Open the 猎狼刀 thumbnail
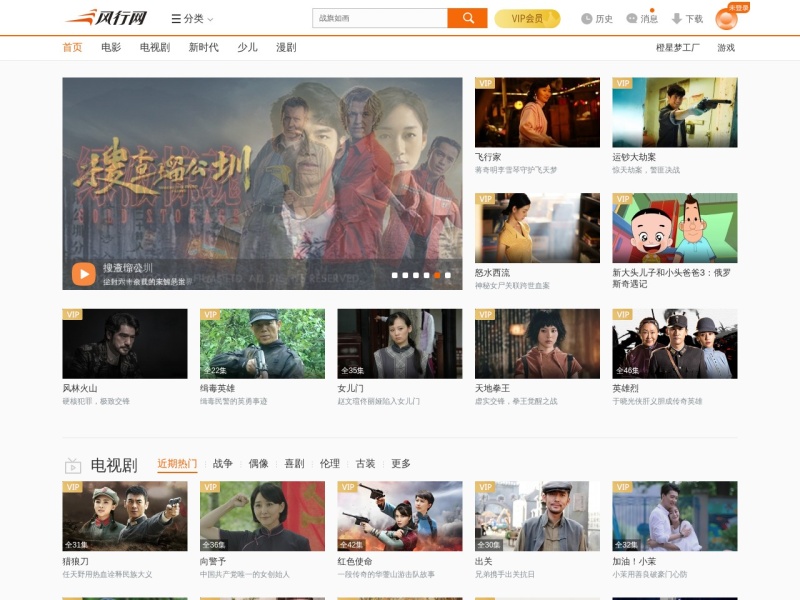This screenshot has height=600, width=800. [x=124, y=516]
